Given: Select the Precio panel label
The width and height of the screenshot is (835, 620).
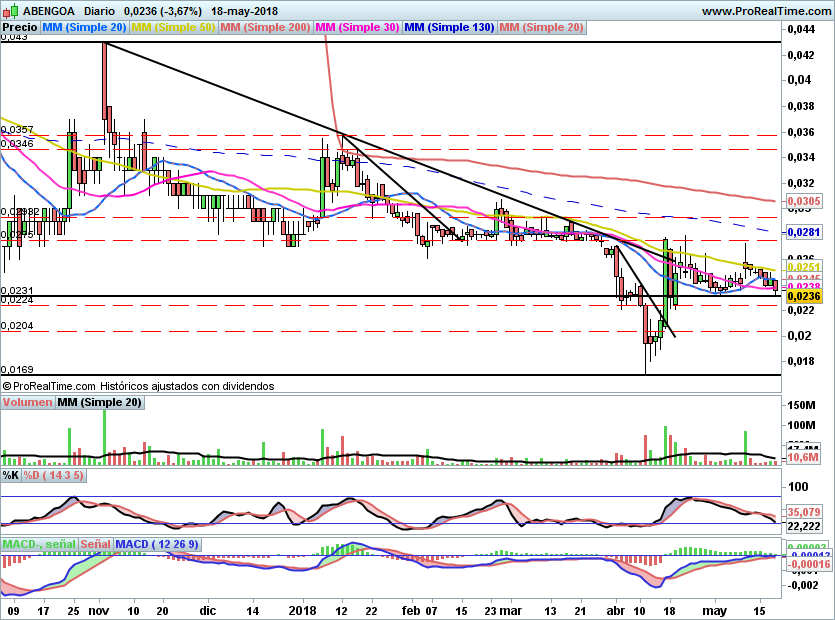Looking at the screenshot, I should click(x=22, y=28).
